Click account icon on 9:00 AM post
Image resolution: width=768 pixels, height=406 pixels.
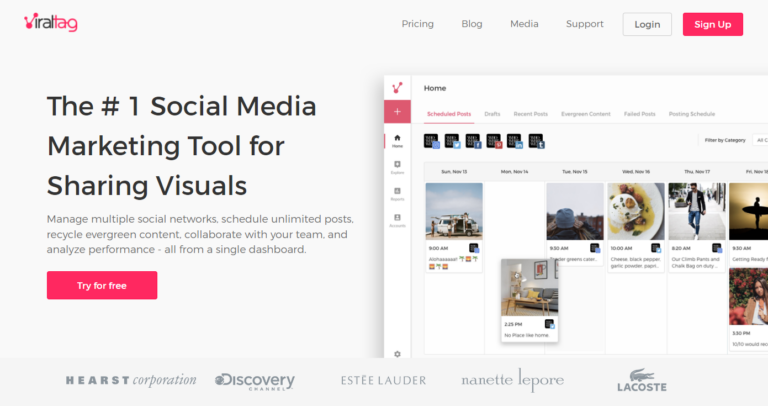coord(474,248)
